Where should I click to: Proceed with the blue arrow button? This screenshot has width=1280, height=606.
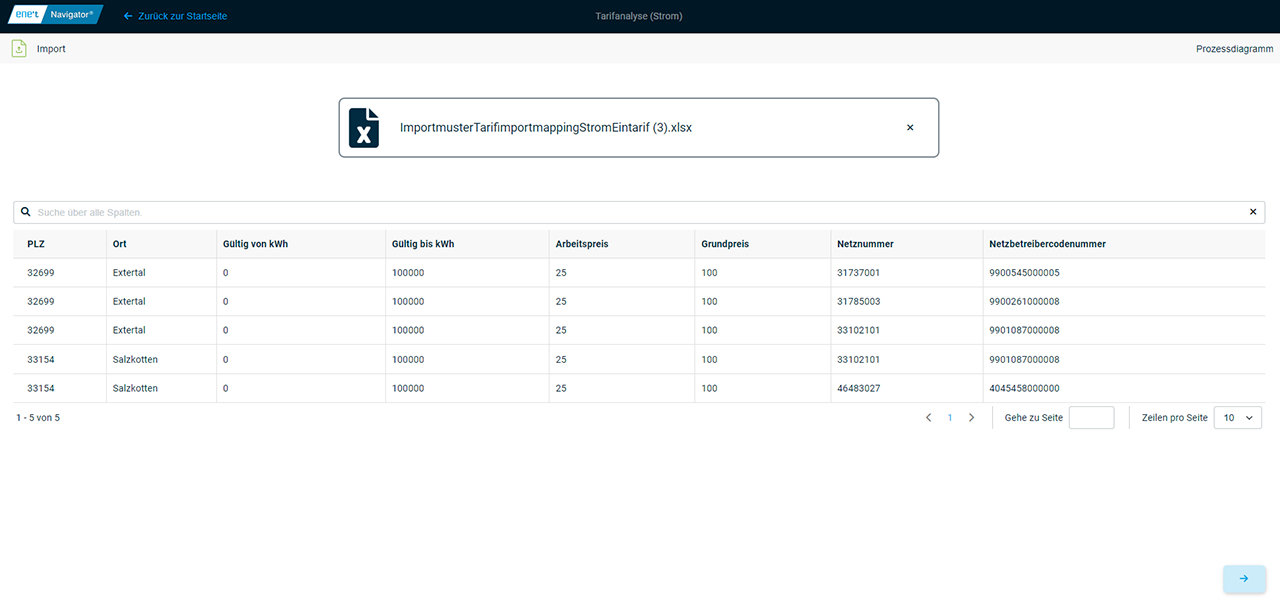click(1244, 579)
